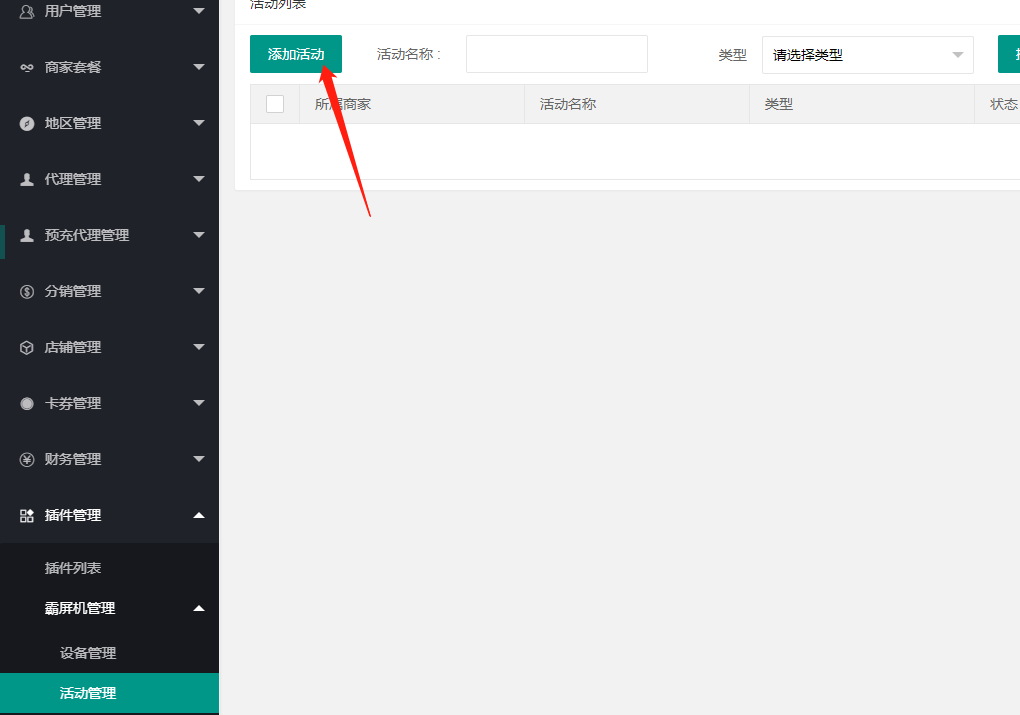This screenshot has width=1020, height=715.
Task: Click the 代理管理 person icon
Action: tap(27, 179)
